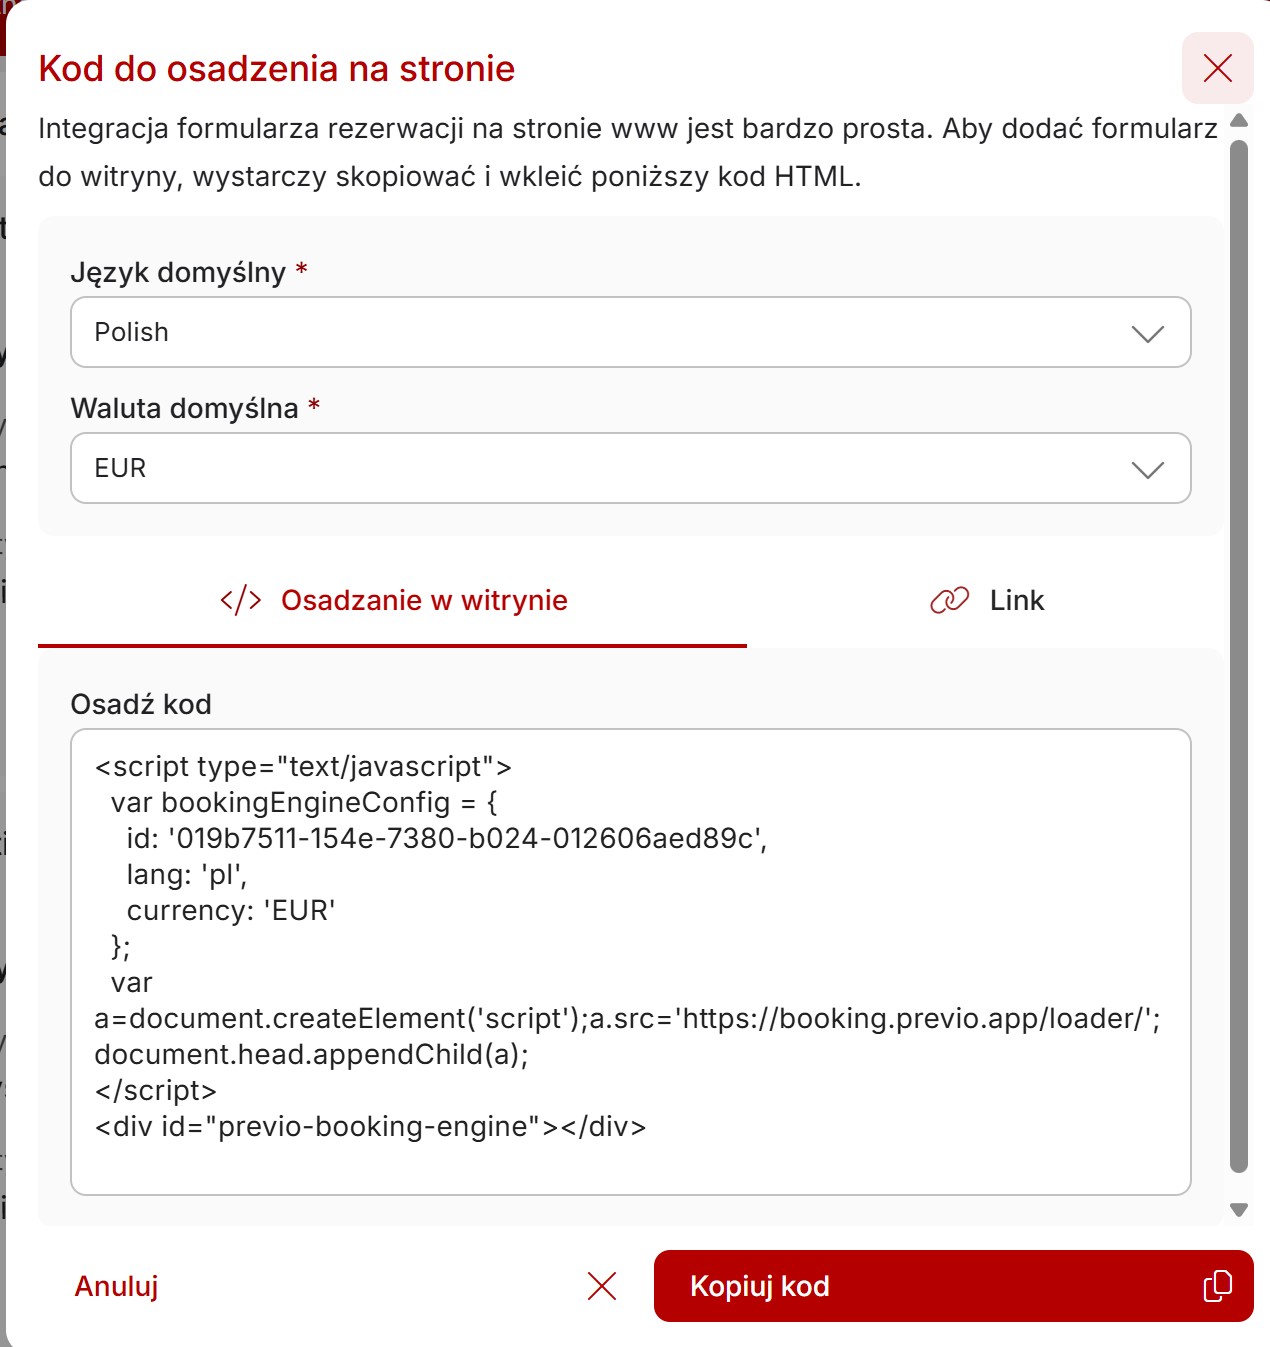1270x1347 pixels.
Task: Click the Język domyślny label
Action: (x=178, y=273)
